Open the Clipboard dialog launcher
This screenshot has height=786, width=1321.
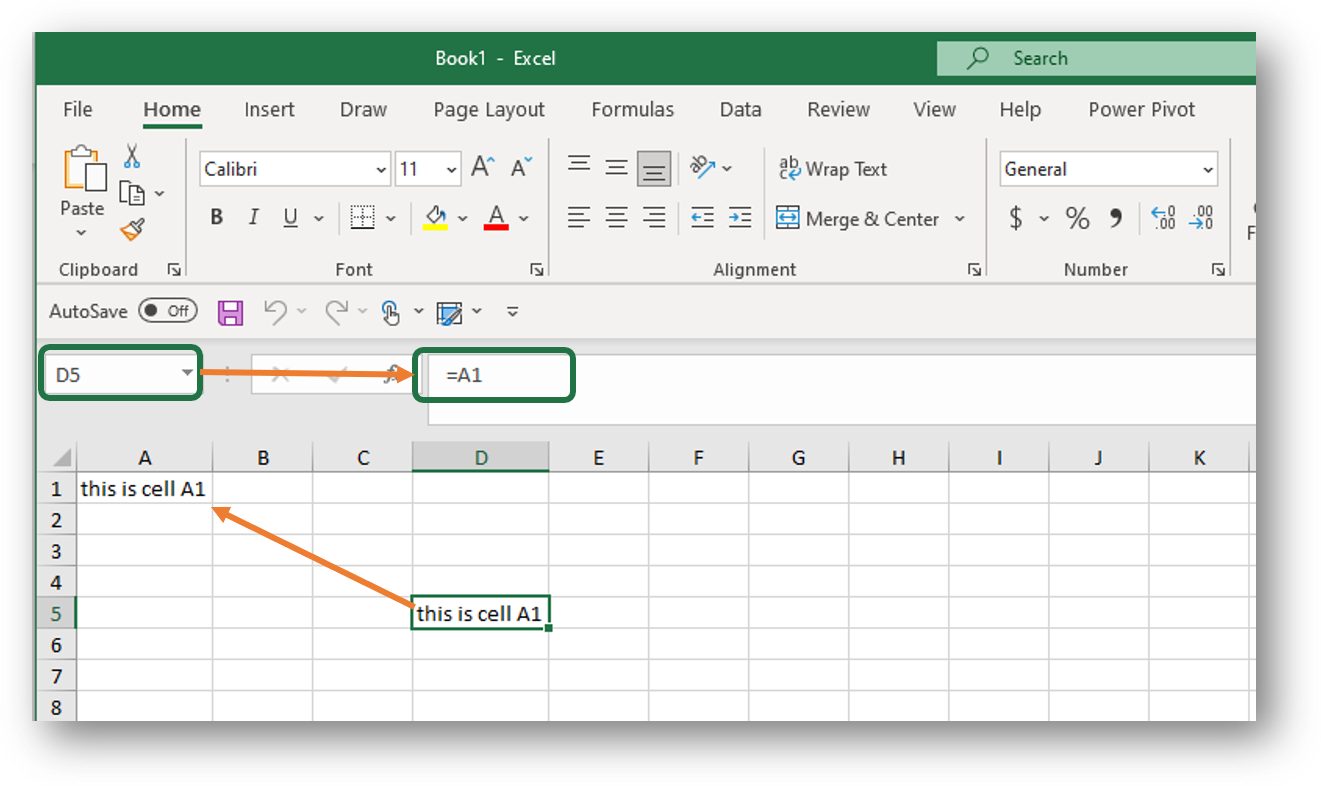click(174, 269)
